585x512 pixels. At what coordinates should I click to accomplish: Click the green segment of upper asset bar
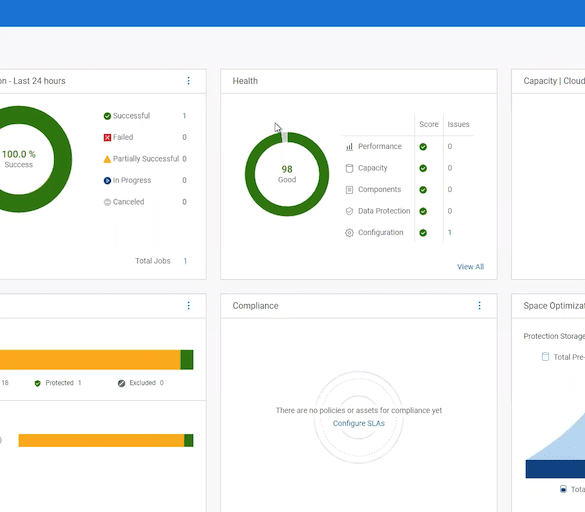pyautogui.click(x=187, y=360)
